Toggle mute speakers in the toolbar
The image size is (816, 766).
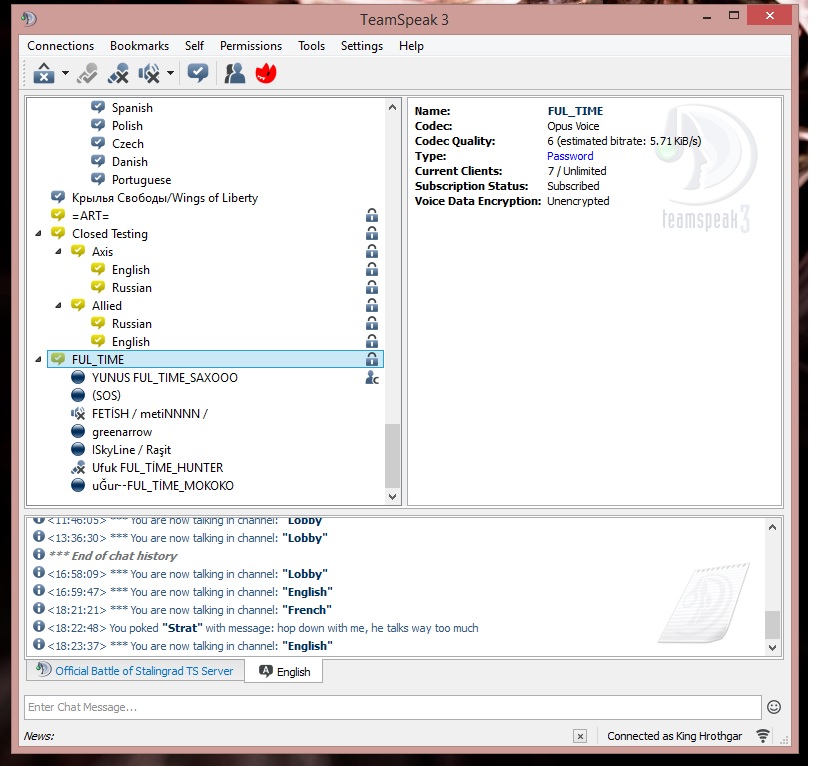point(149,73)
